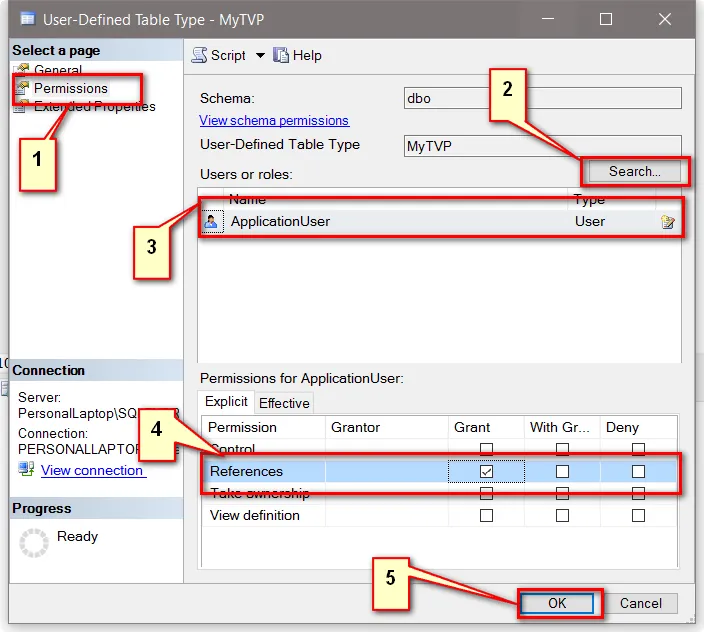Check Deny for View definition
The height and width of the screenshot is (632, 704).
(638, 515)
